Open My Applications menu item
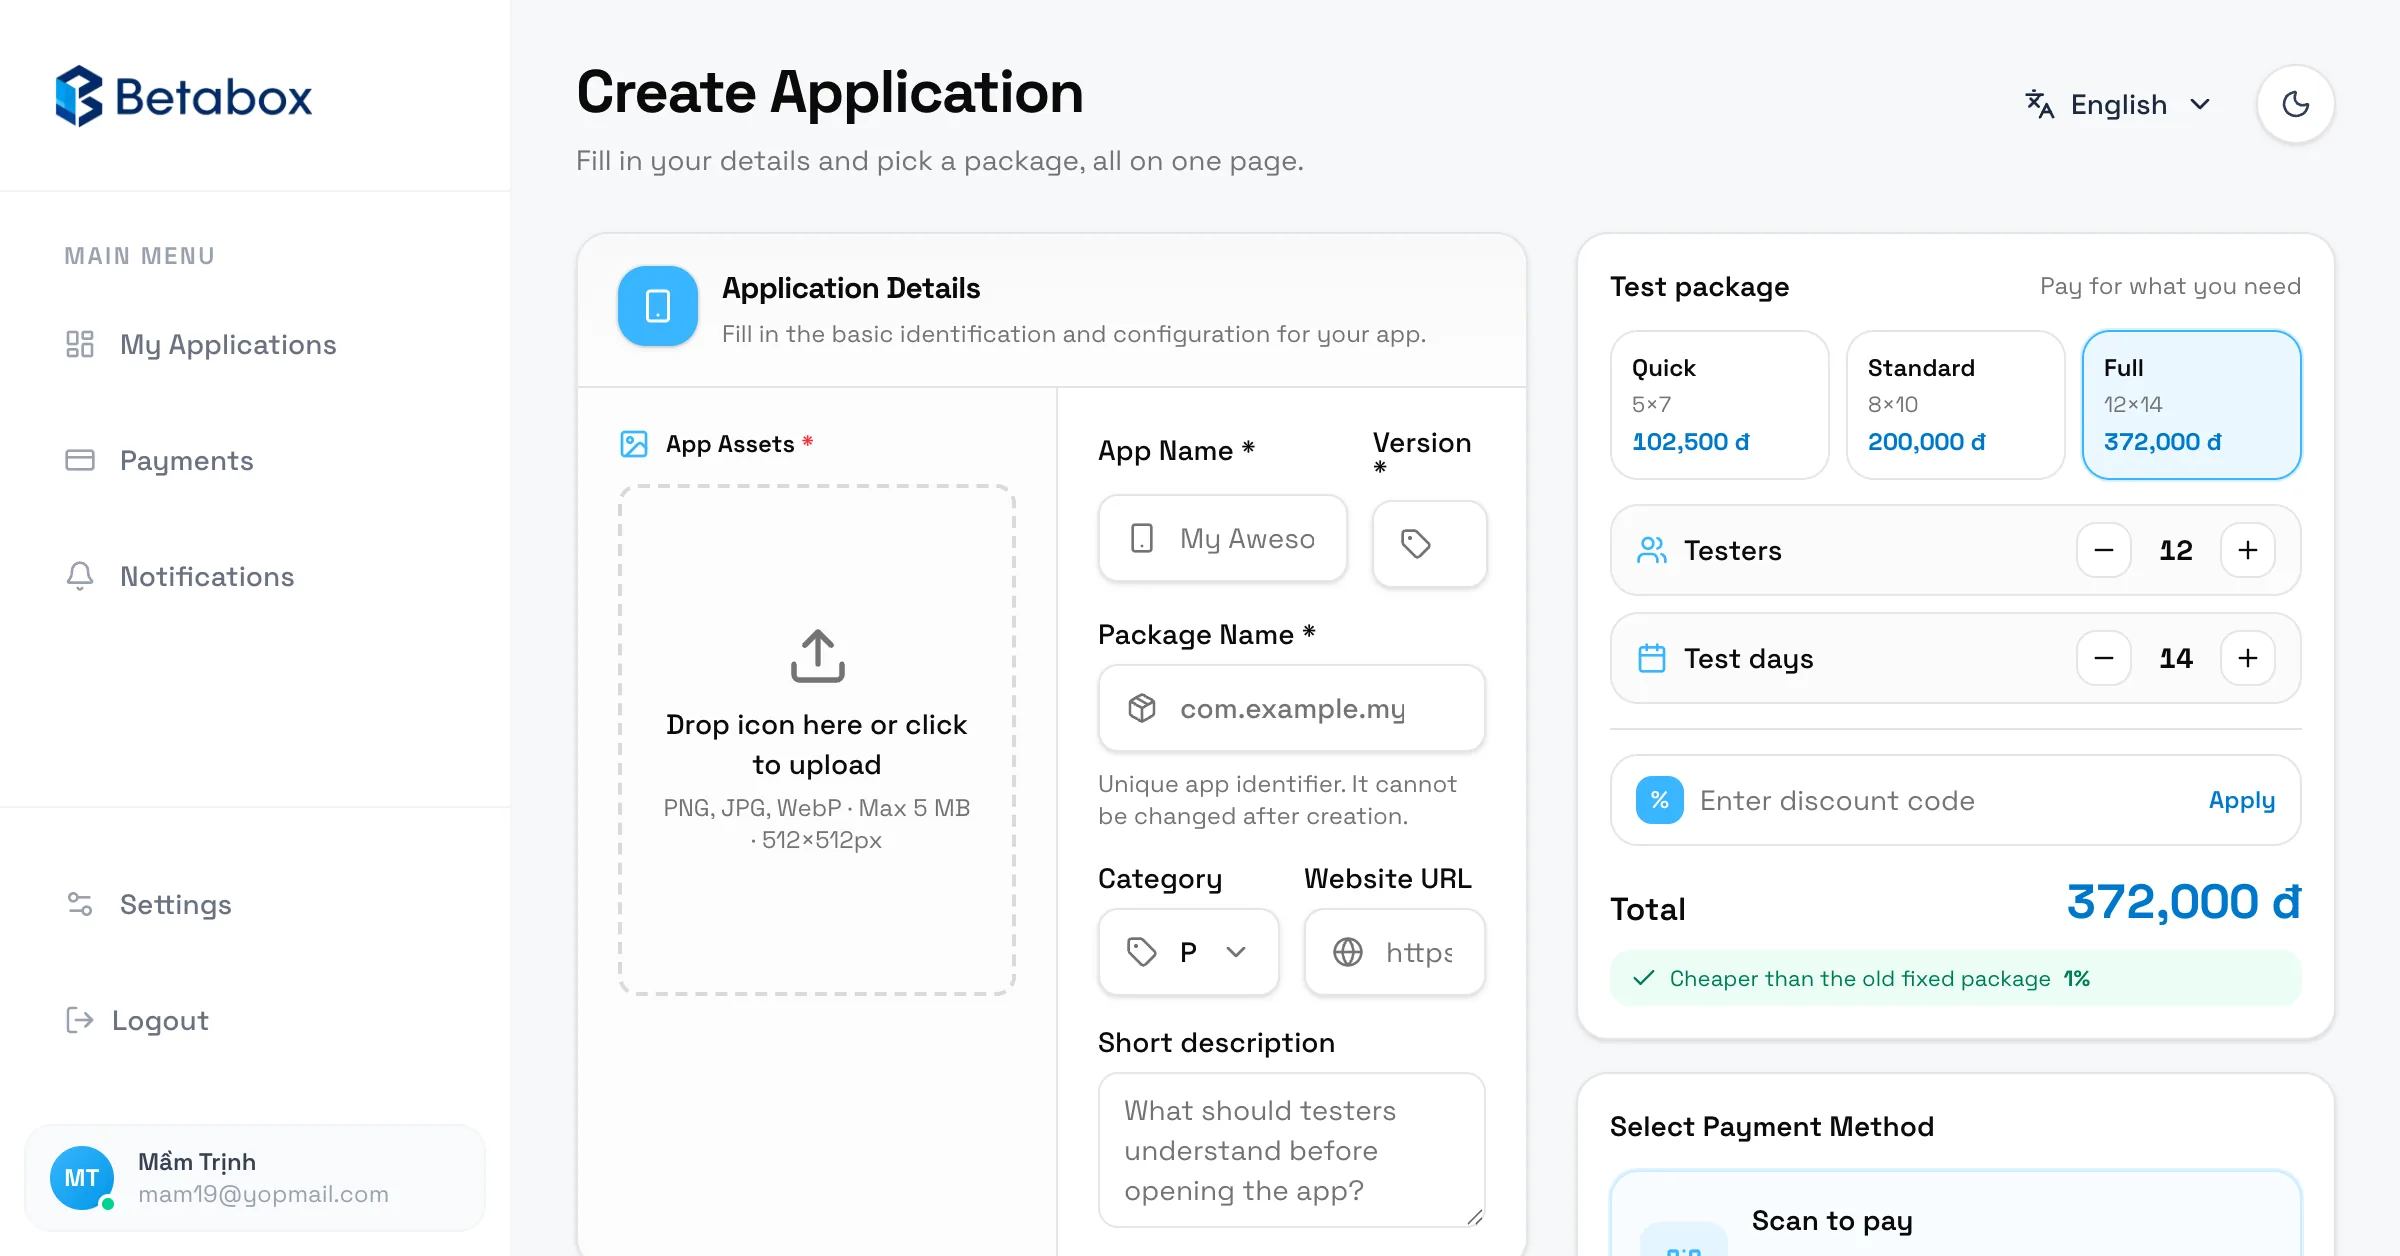The height and width of the screenshot is (1256, 2400). pos(255,344)
